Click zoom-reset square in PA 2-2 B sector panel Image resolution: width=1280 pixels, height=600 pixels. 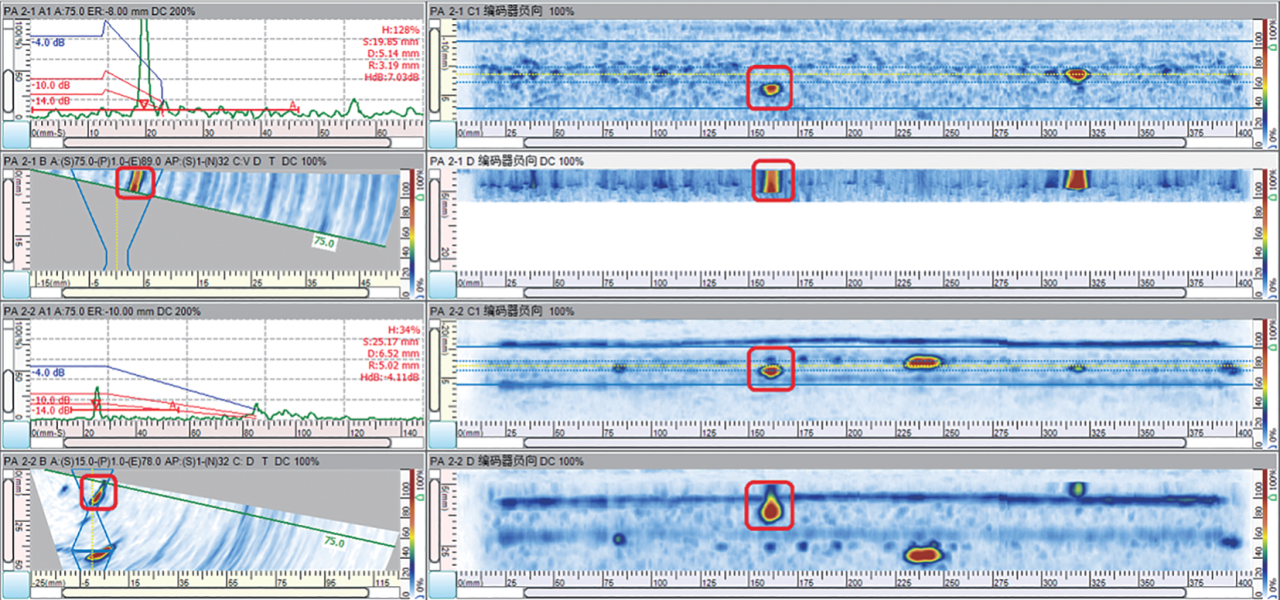click(x=15, y=586)
